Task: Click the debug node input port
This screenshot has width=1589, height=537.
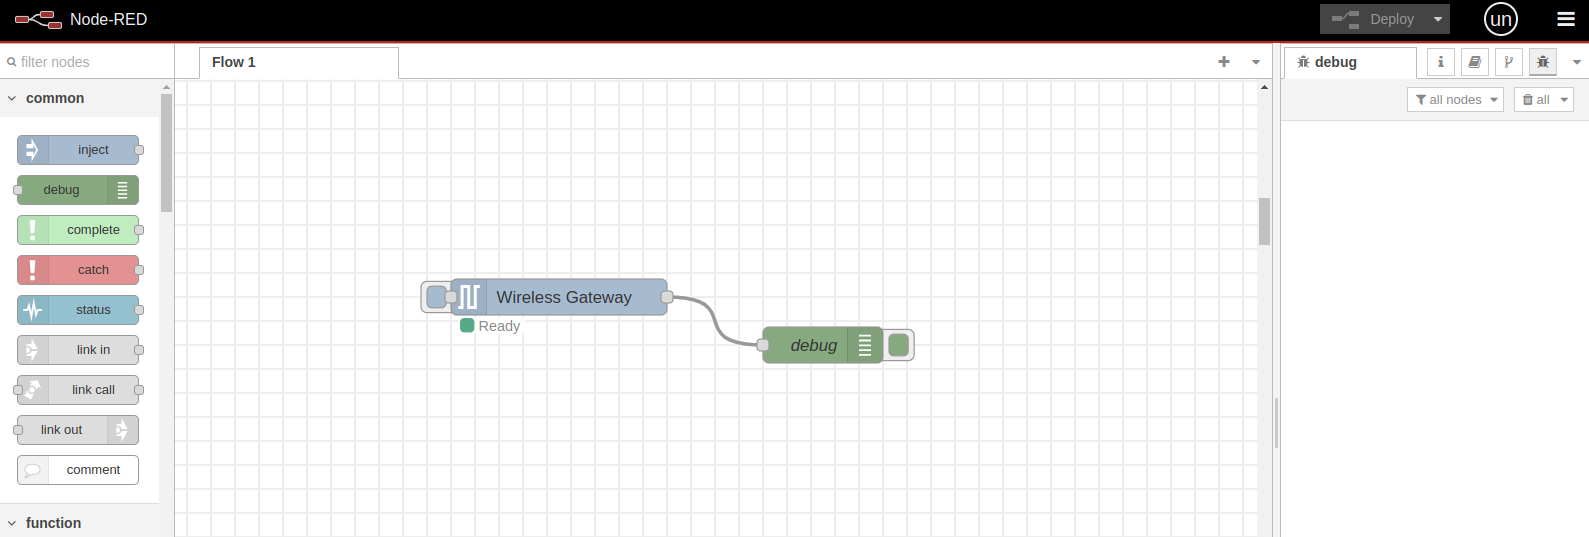Action: point(763,345)
